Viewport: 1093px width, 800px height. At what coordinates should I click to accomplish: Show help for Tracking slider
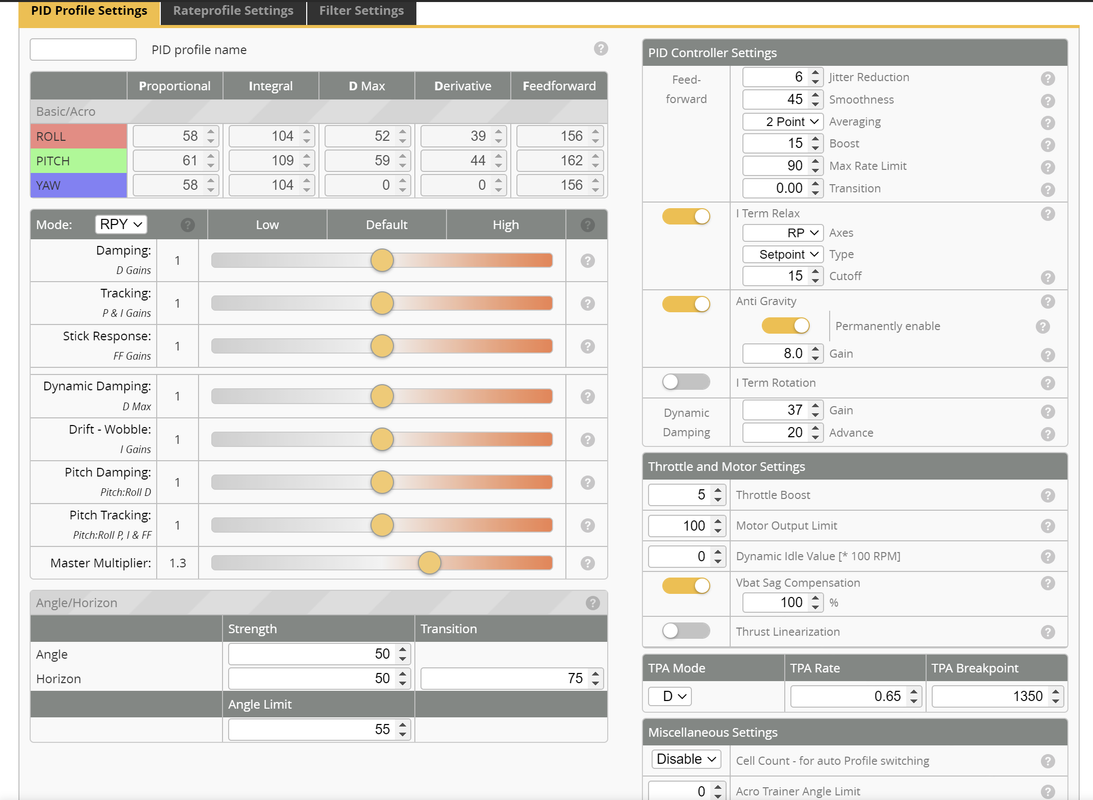(x=588, y=304)
